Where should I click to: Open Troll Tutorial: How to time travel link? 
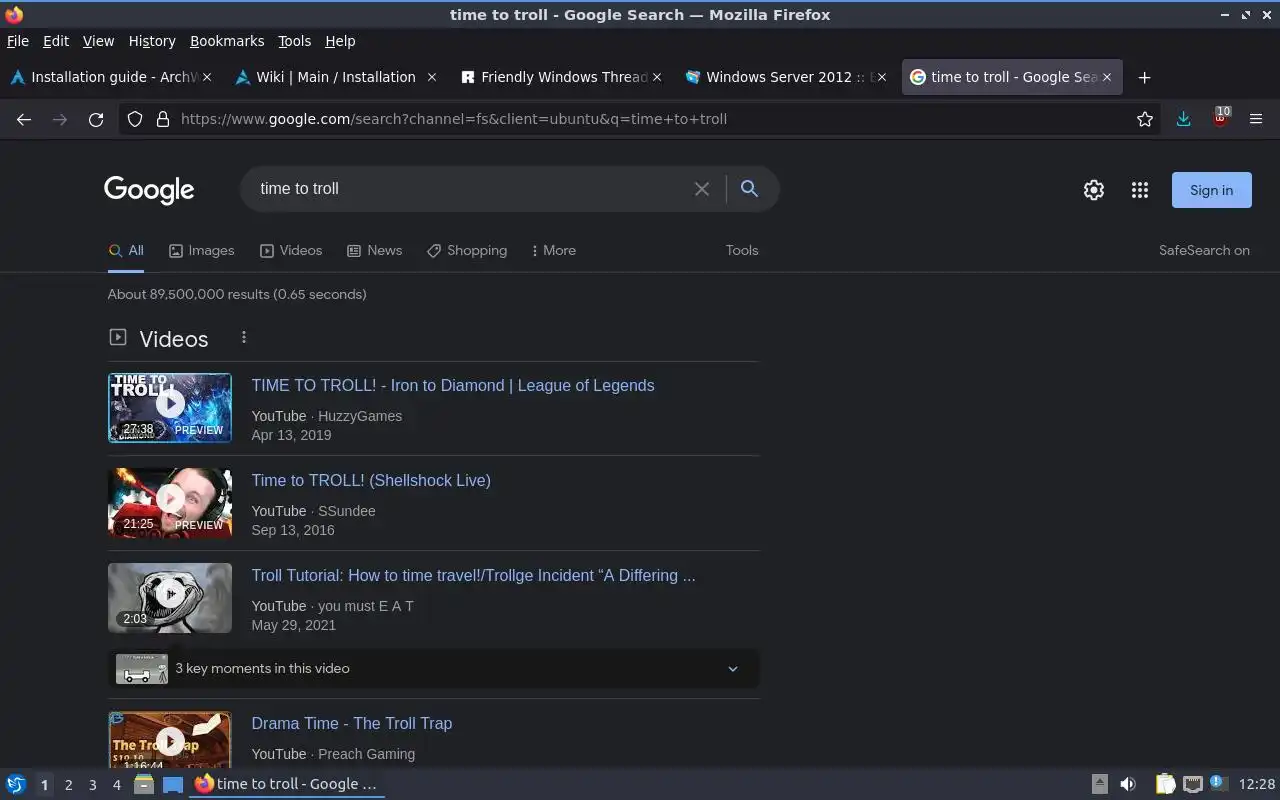click(473, 576)
